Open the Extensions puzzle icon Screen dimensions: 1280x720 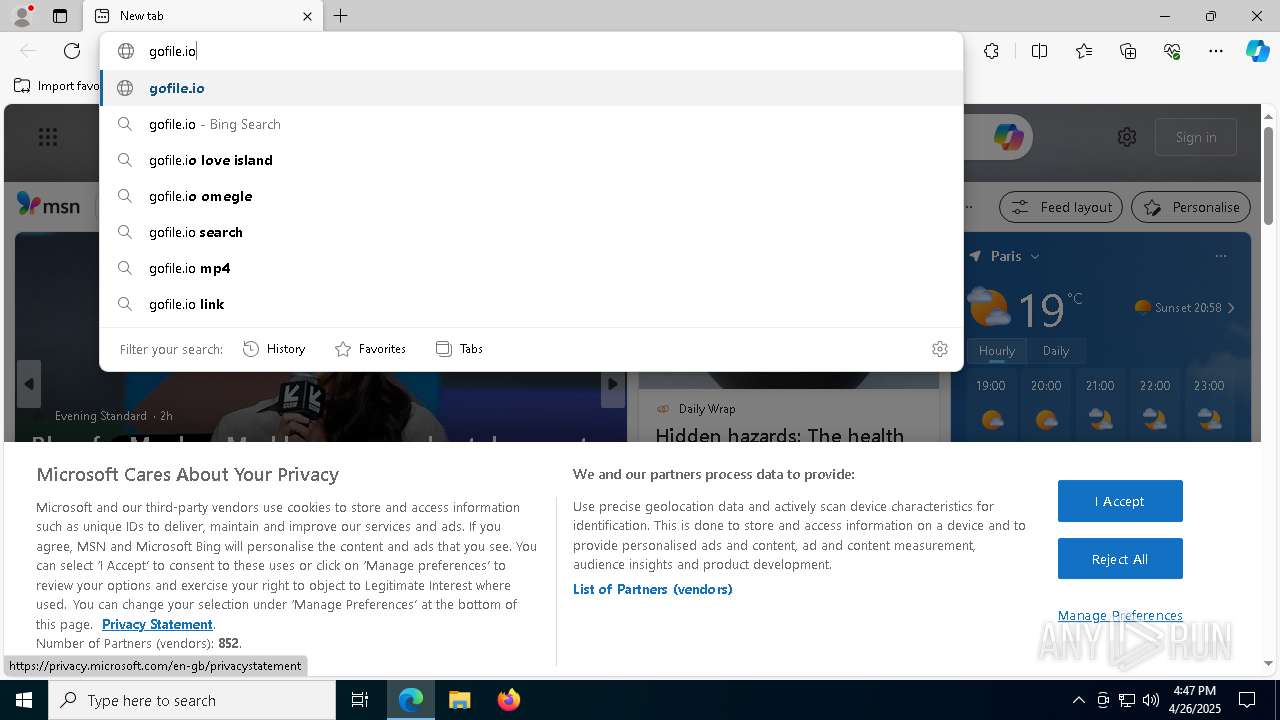click(x=991, y=51)
